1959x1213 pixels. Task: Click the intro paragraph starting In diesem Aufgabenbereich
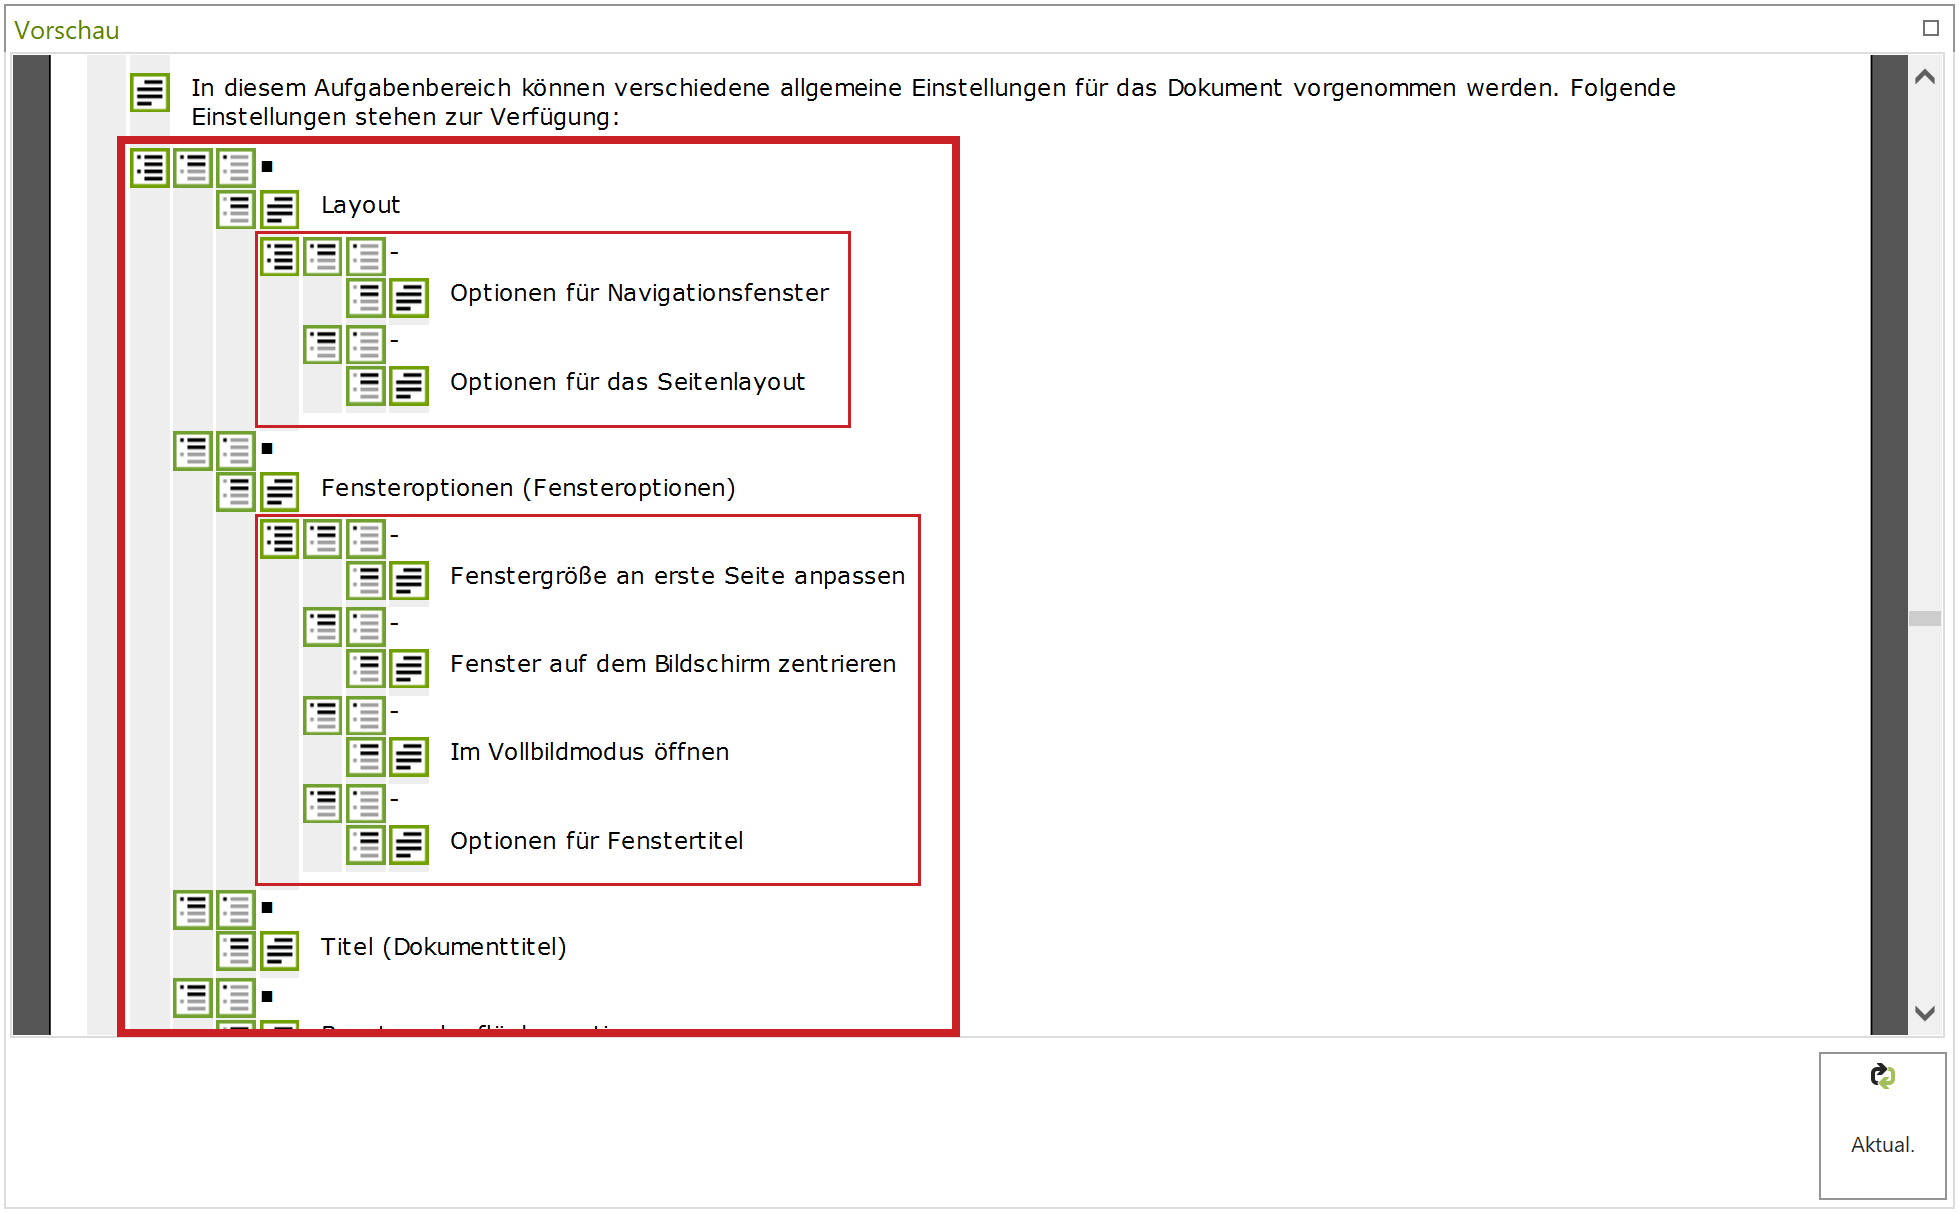tap(933, 102)
